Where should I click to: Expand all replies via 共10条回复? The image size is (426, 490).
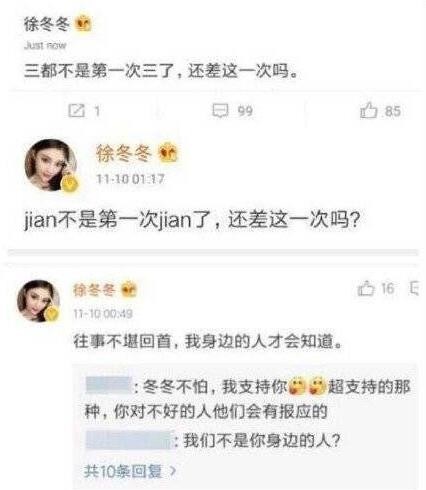pyautogui.click(x=123, y=471)
